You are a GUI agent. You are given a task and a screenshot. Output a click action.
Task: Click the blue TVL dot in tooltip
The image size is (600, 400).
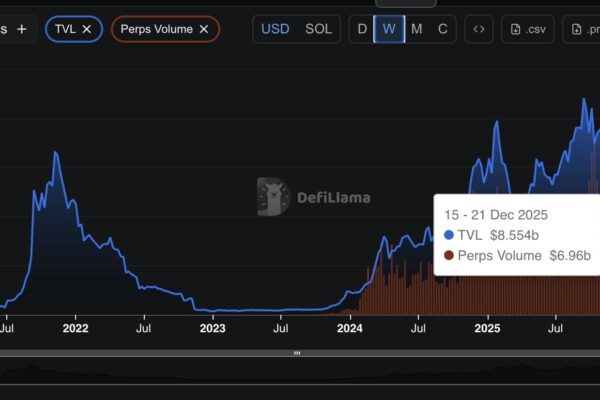tap(448, 235)
